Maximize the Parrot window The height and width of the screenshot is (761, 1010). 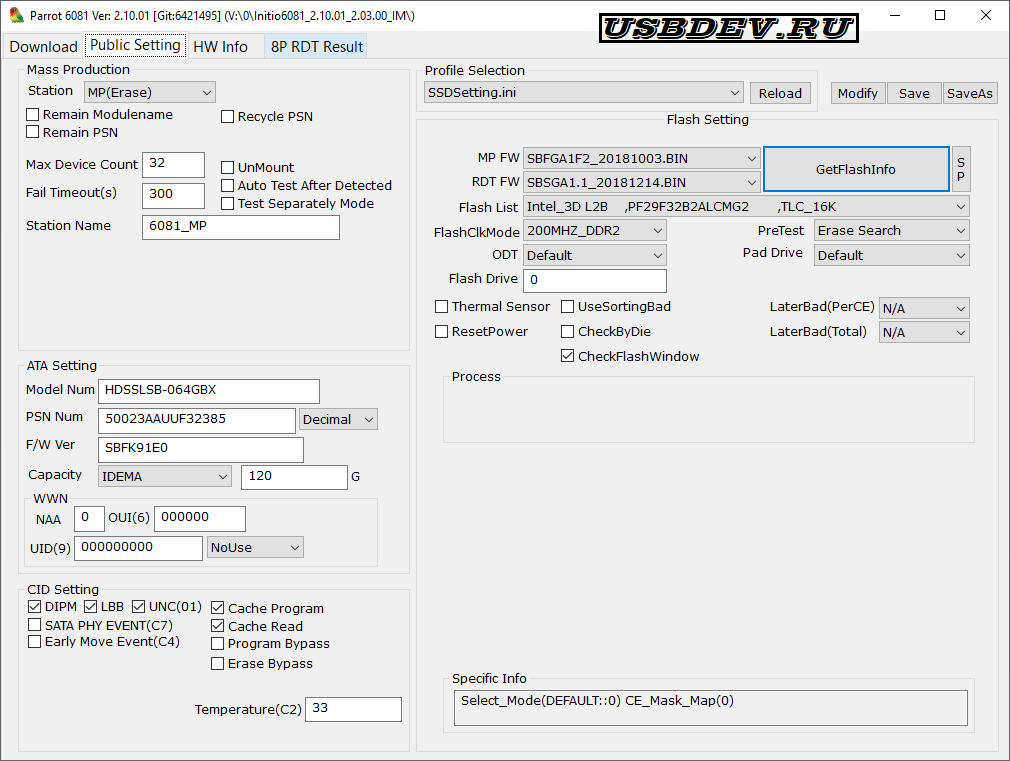coord(940,15)
